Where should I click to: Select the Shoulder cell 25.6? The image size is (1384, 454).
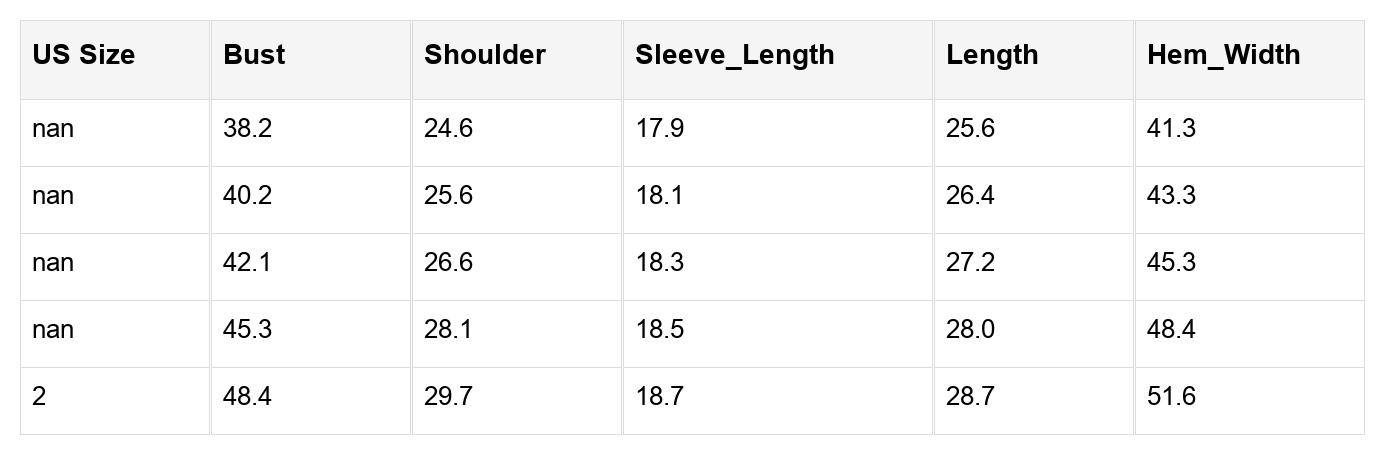click(449, 196)
